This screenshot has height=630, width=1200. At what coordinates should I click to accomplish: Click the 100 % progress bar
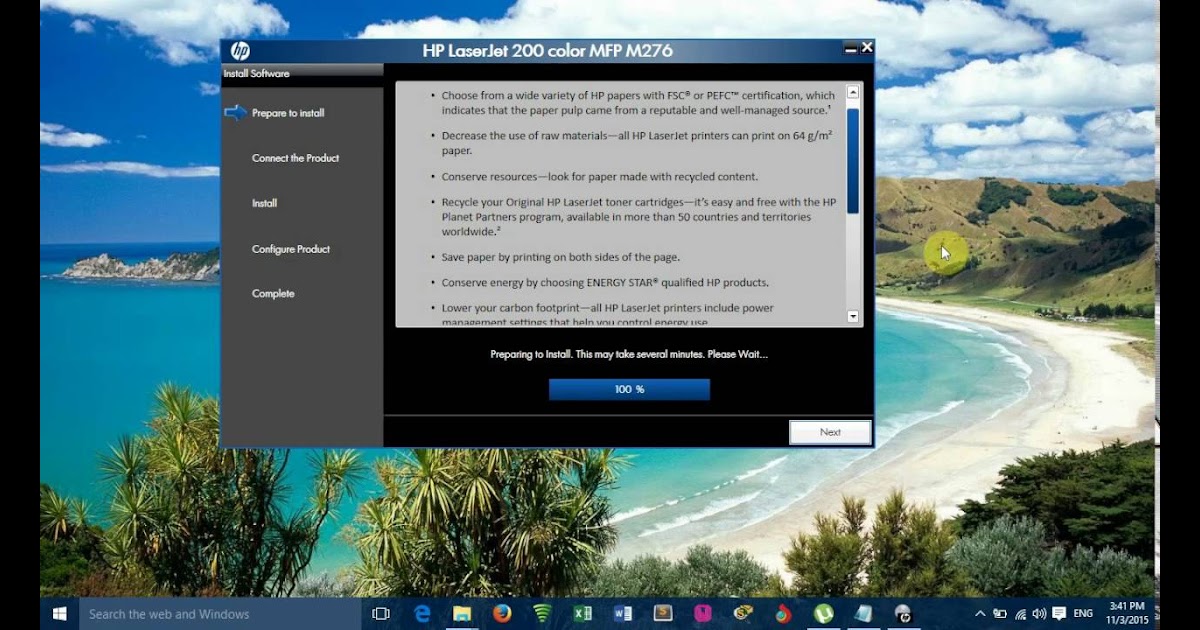point(629,389)
